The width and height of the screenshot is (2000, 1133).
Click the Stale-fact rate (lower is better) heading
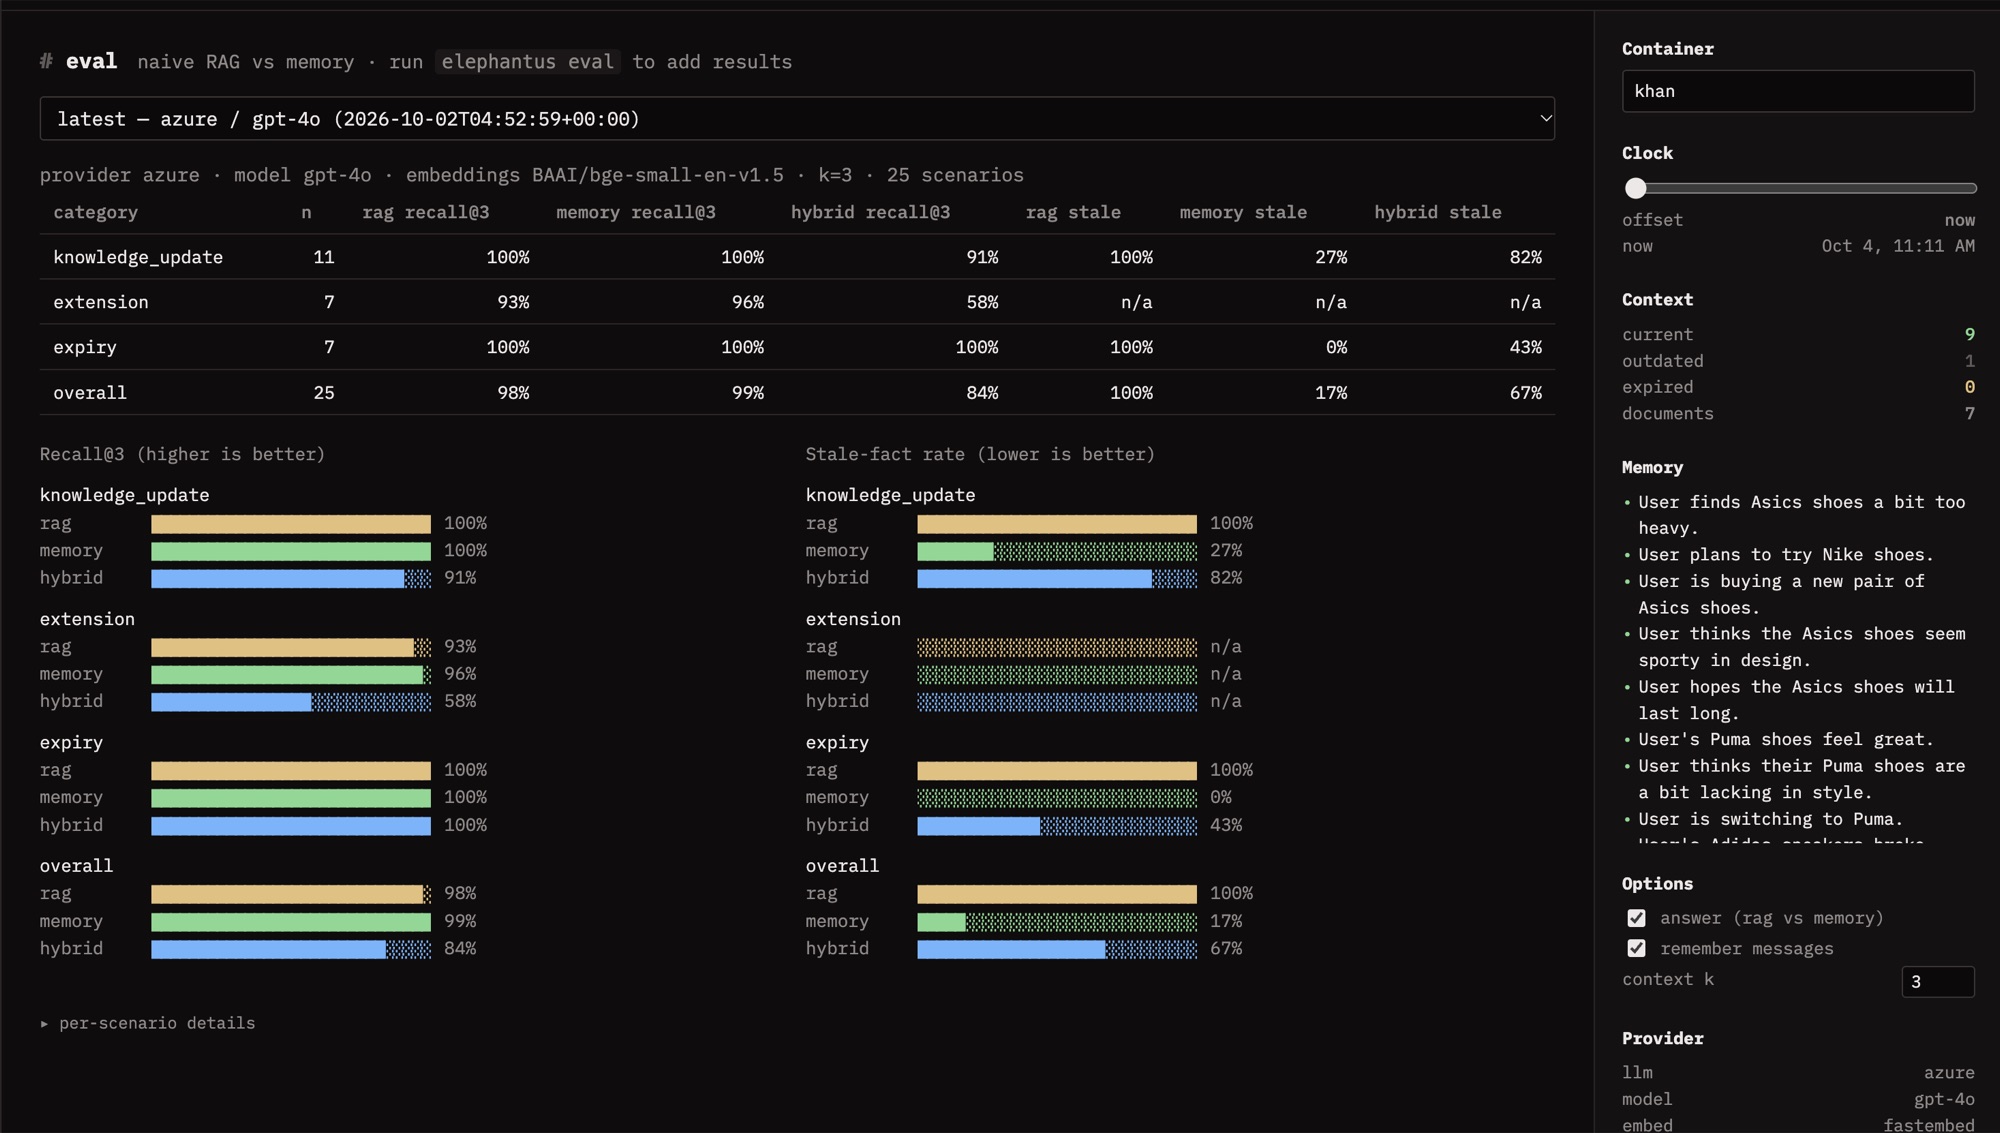pos(980,454)
